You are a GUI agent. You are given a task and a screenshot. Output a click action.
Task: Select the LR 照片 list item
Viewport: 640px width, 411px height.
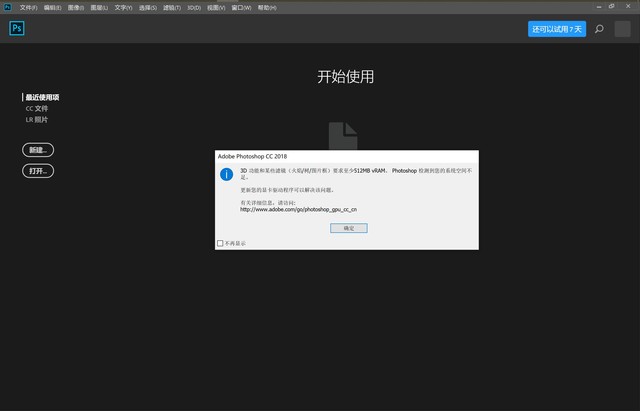click(x=37, y=119)
